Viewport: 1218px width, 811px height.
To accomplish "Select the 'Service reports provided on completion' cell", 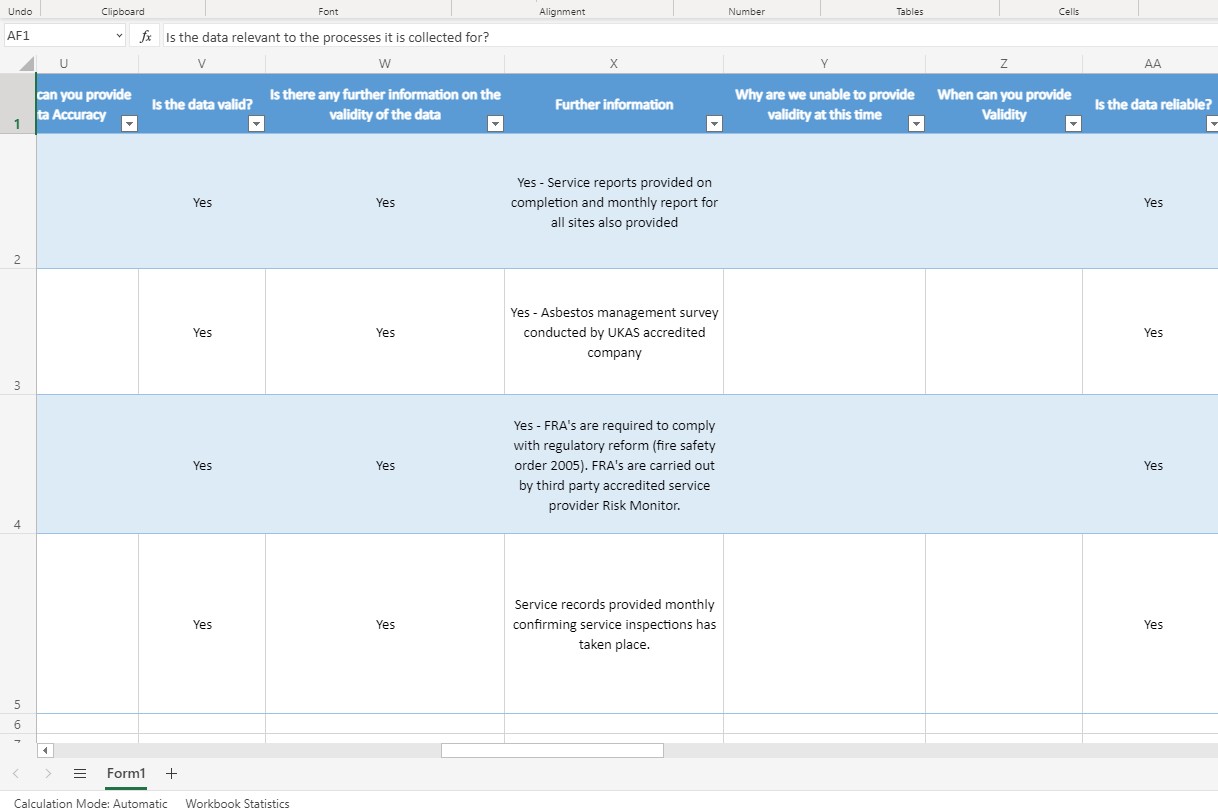I will point(614,202).
